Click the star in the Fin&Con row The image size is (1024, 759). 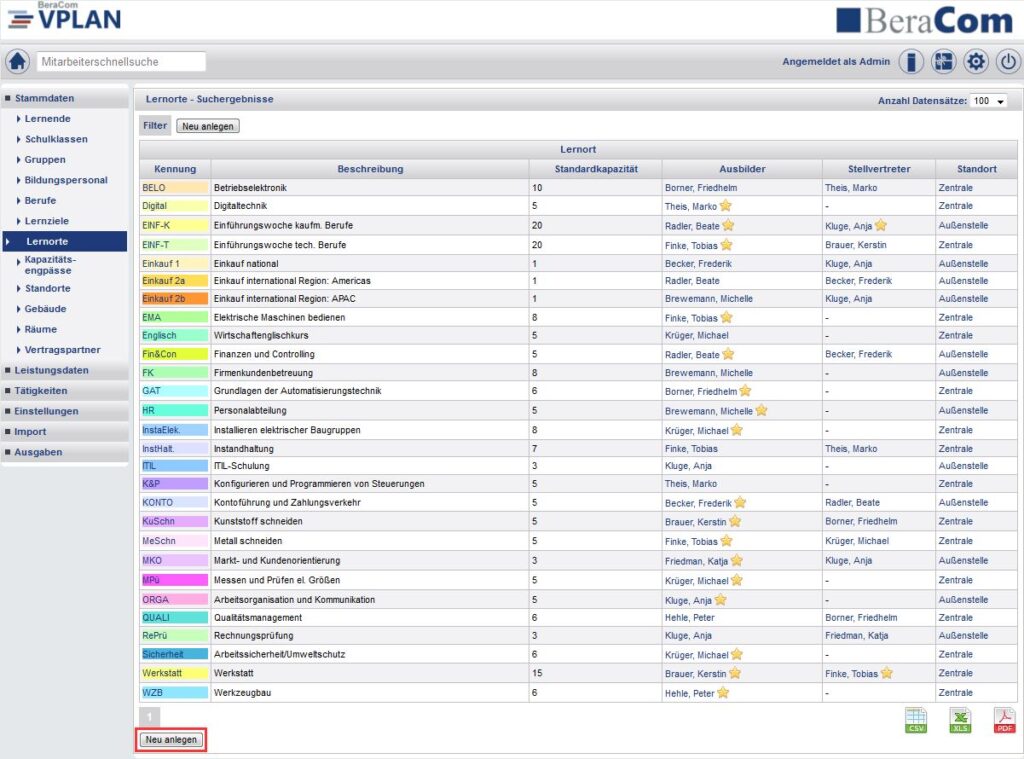[728, 354]
